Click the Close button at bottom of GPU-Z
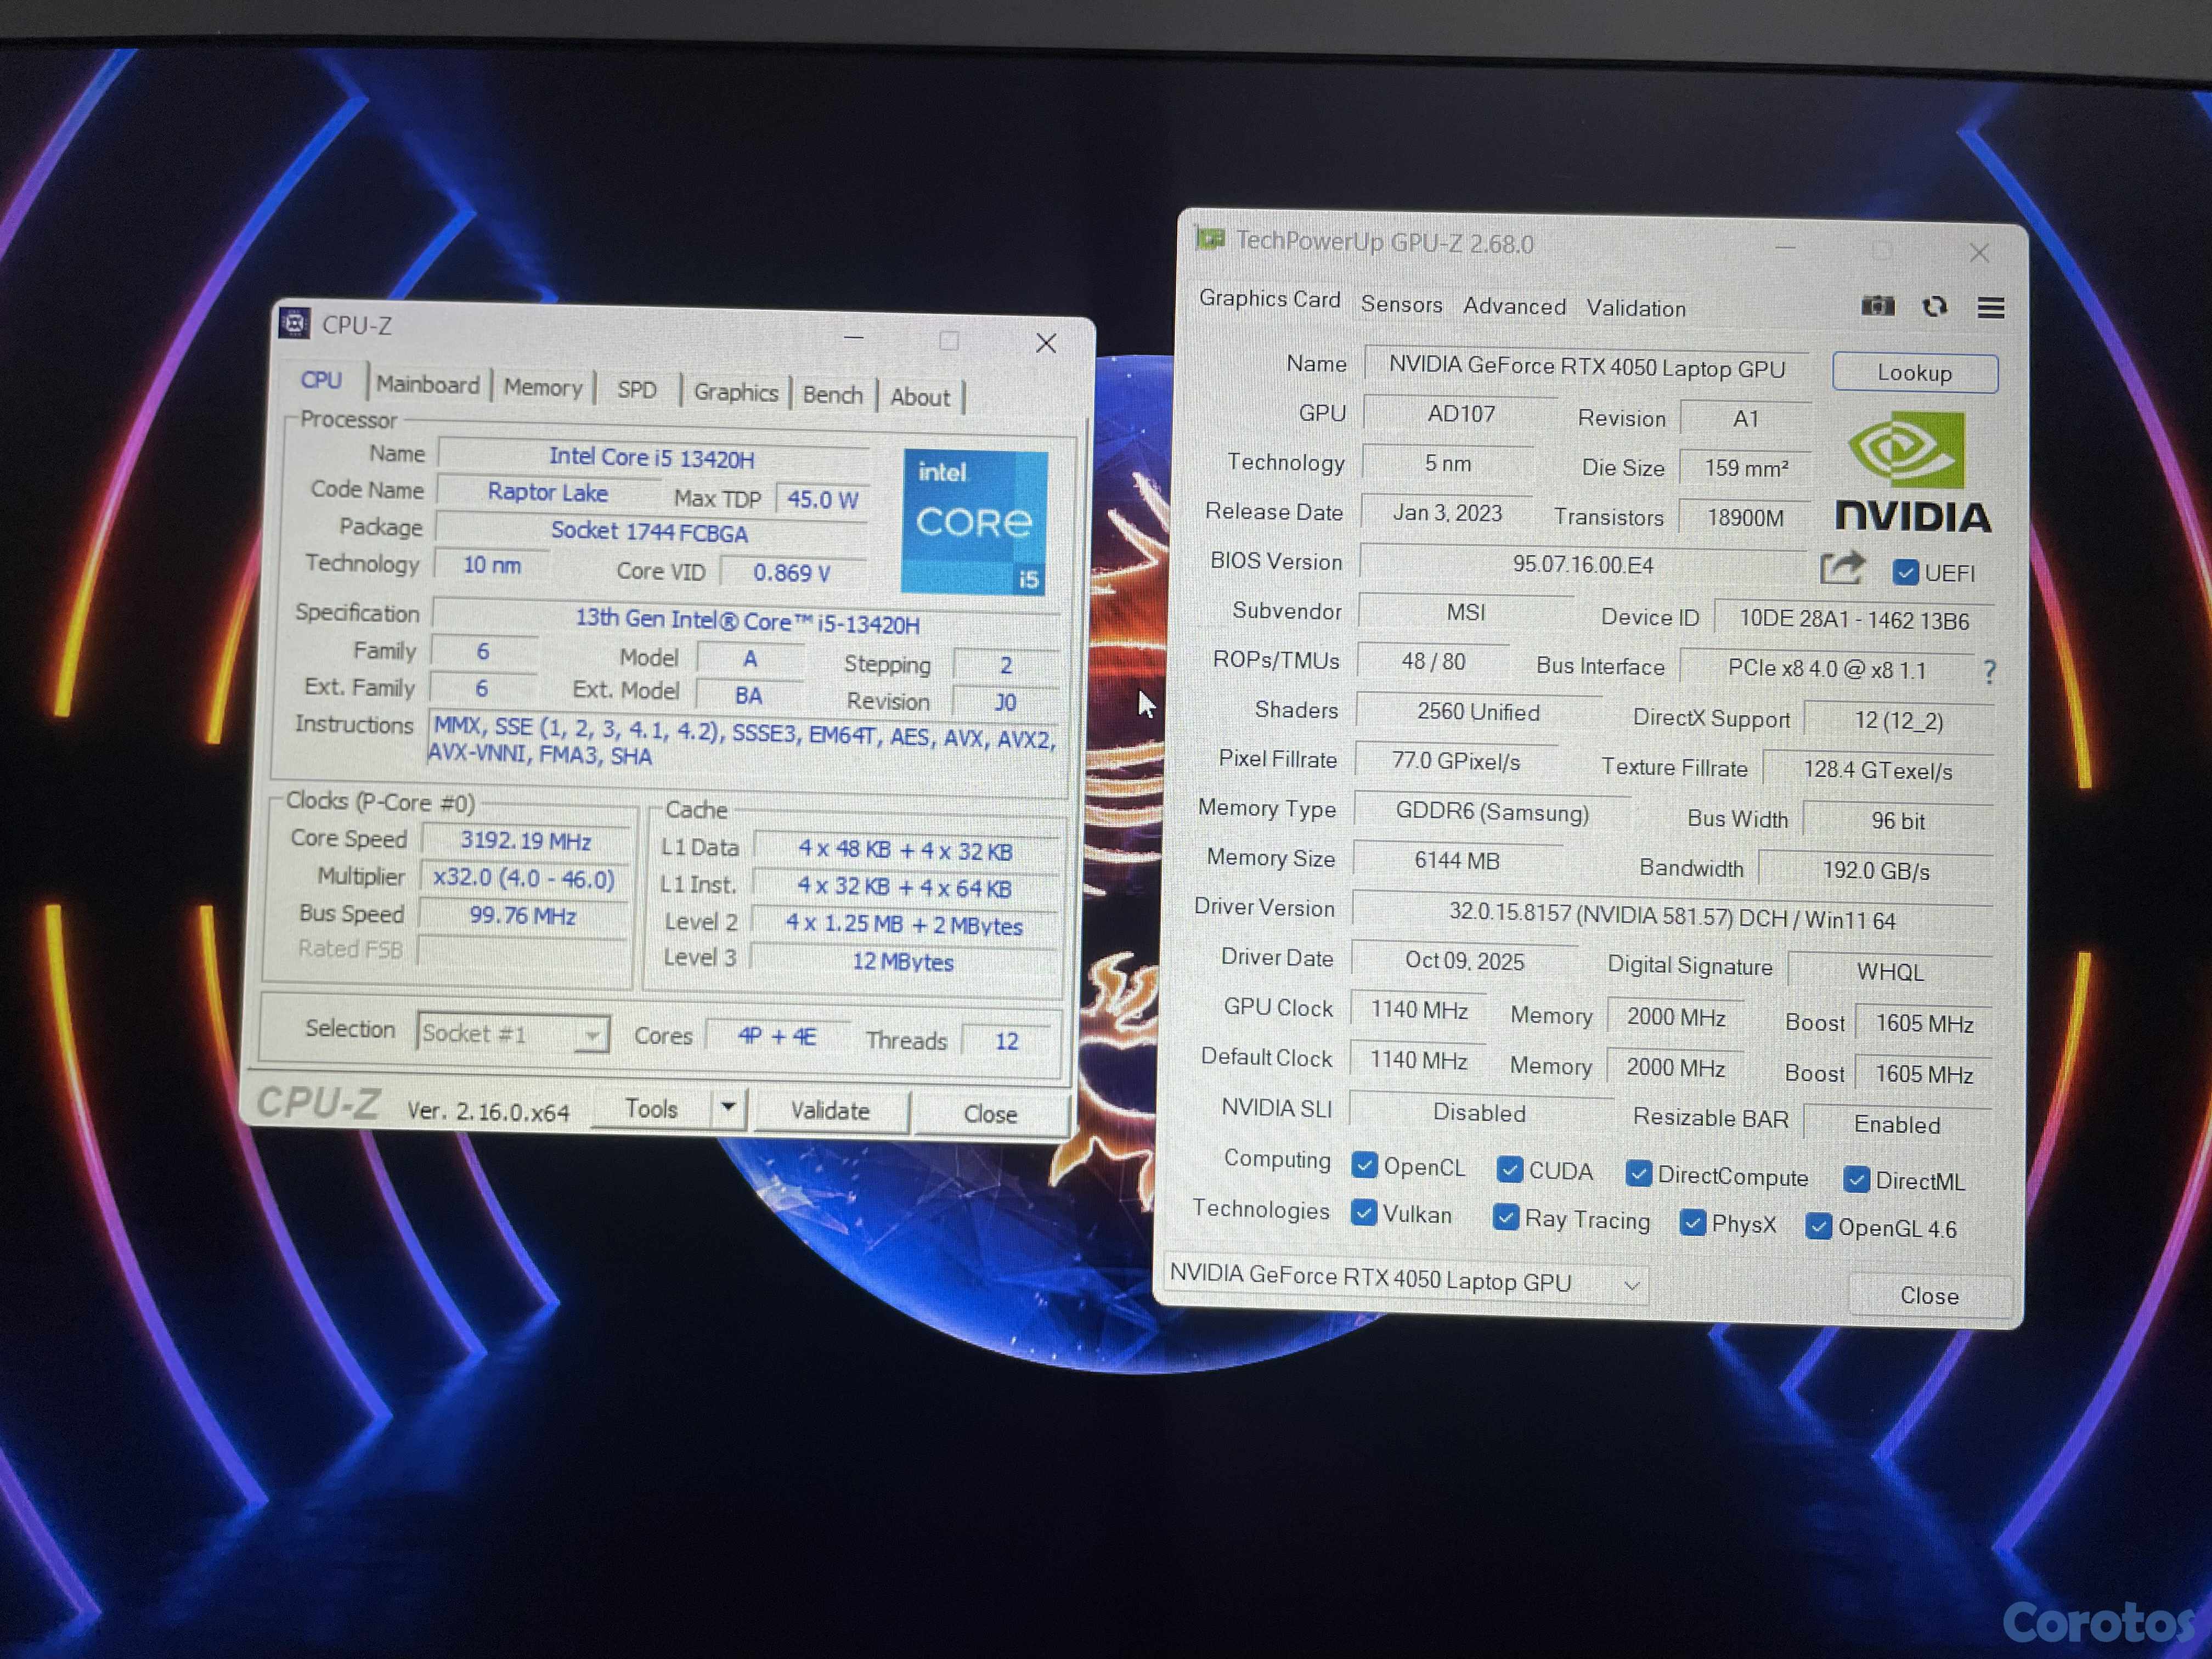Viewport: 2212px width, 1659px height. click(1928, 1295)
